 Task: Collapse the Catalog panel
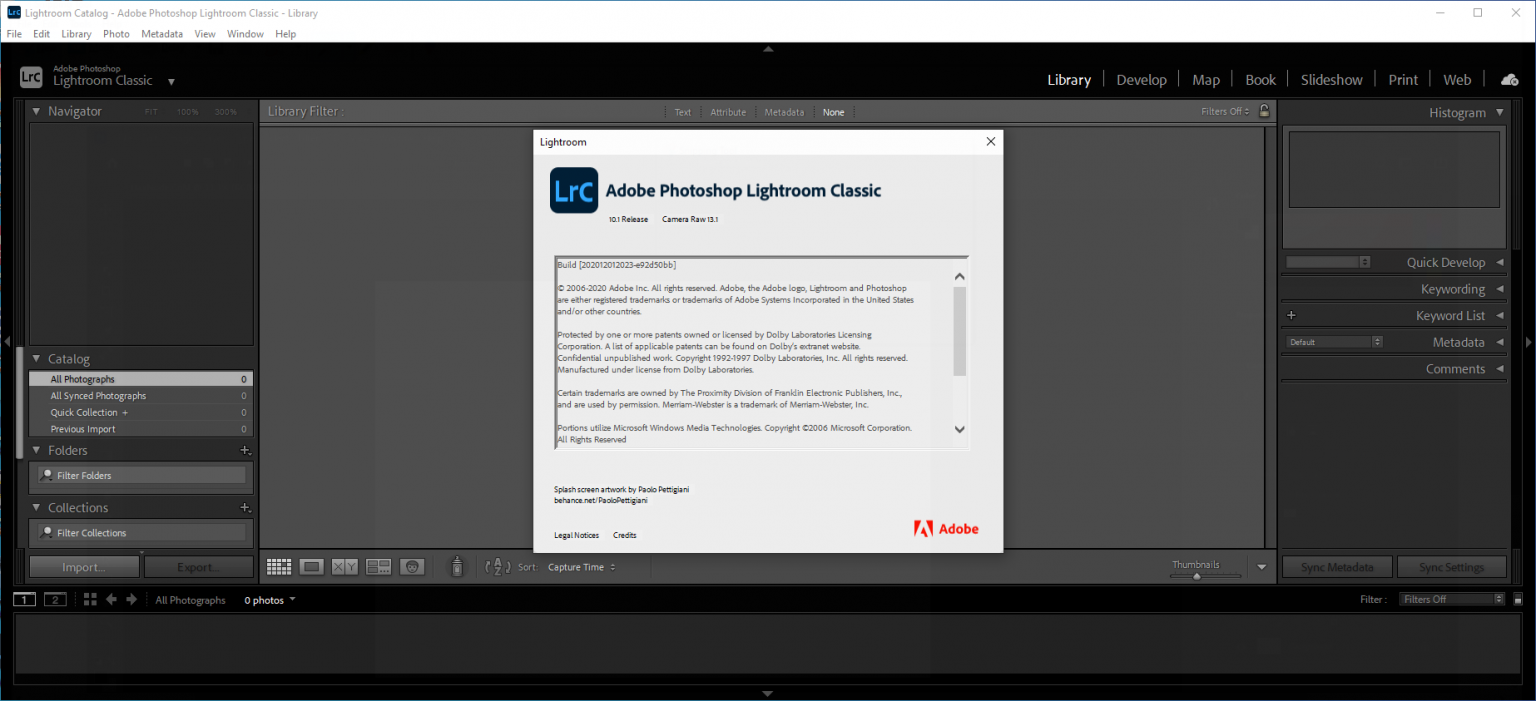pos(36,359)
